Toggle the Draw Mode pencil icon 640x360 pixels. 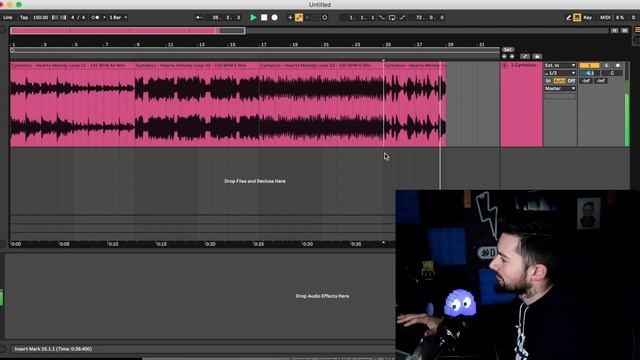coord(568,18)
